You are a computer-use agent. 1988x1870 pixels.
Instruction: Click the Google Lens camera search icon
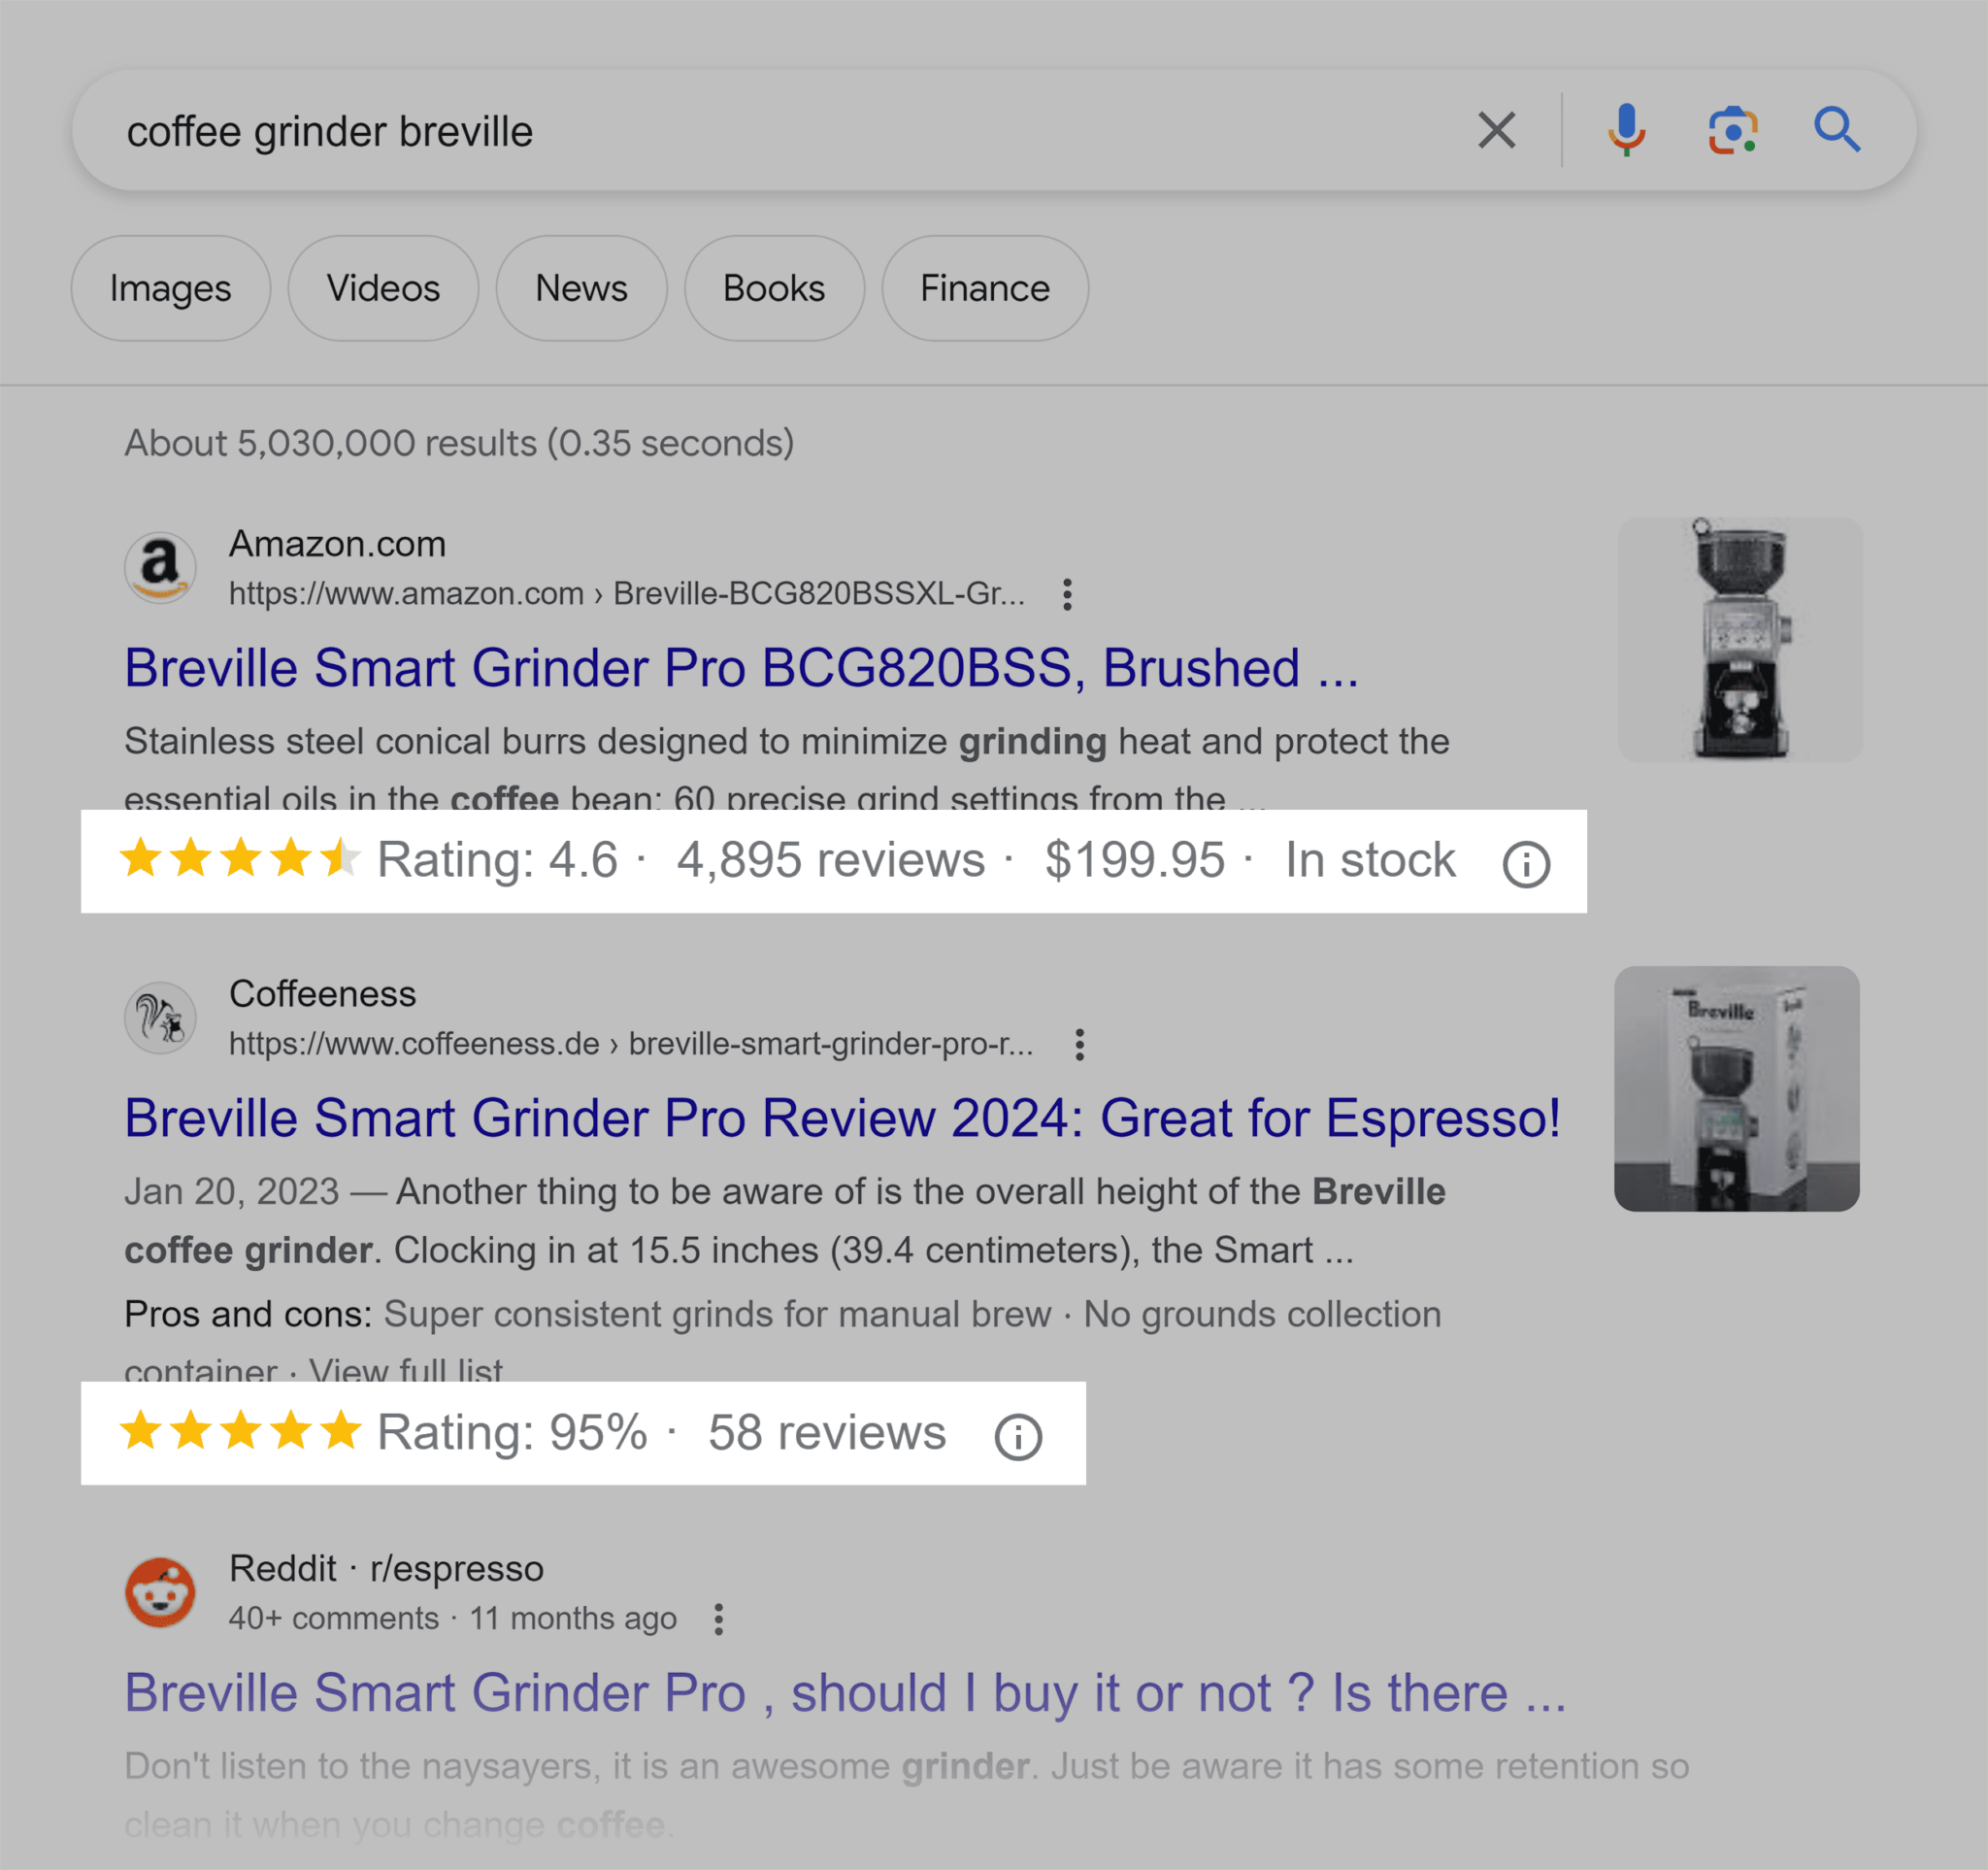click(1730, 128)
